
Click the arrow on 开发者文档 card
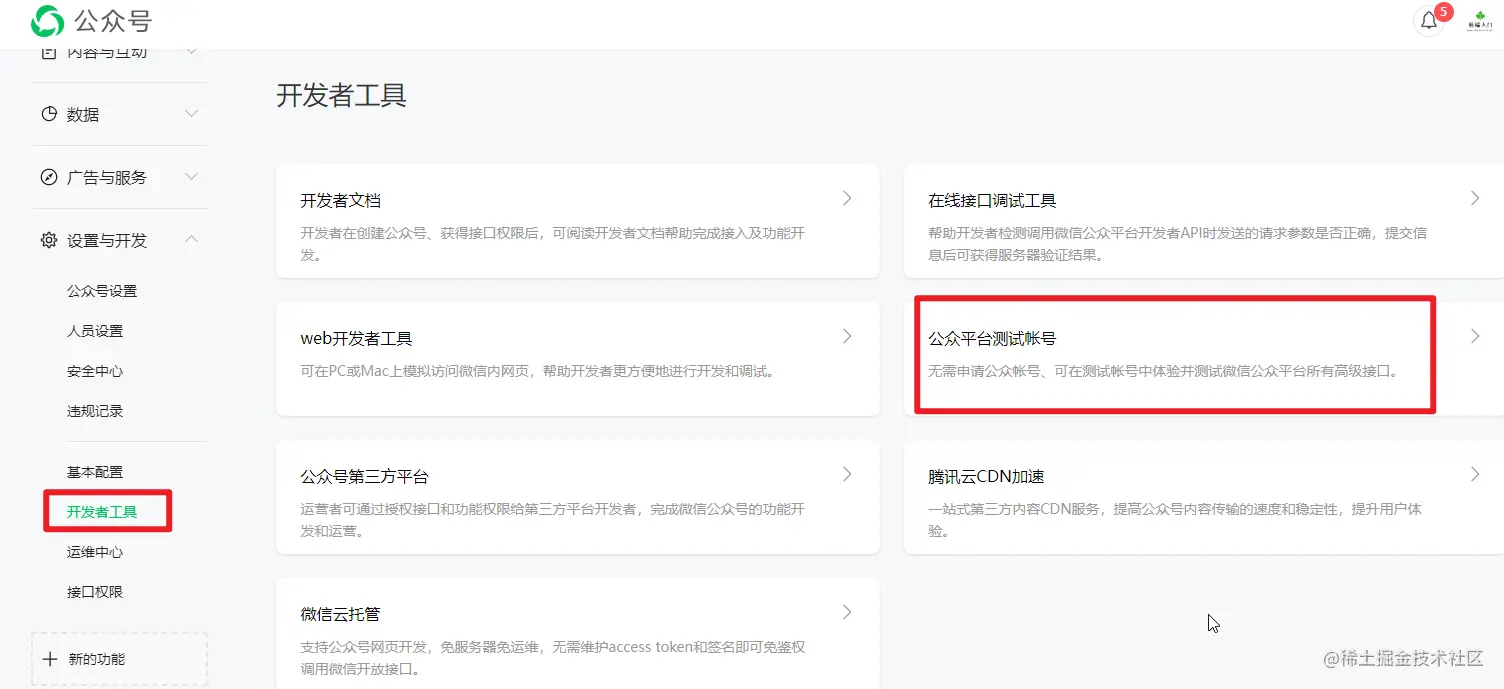click(x=847, y=198)
